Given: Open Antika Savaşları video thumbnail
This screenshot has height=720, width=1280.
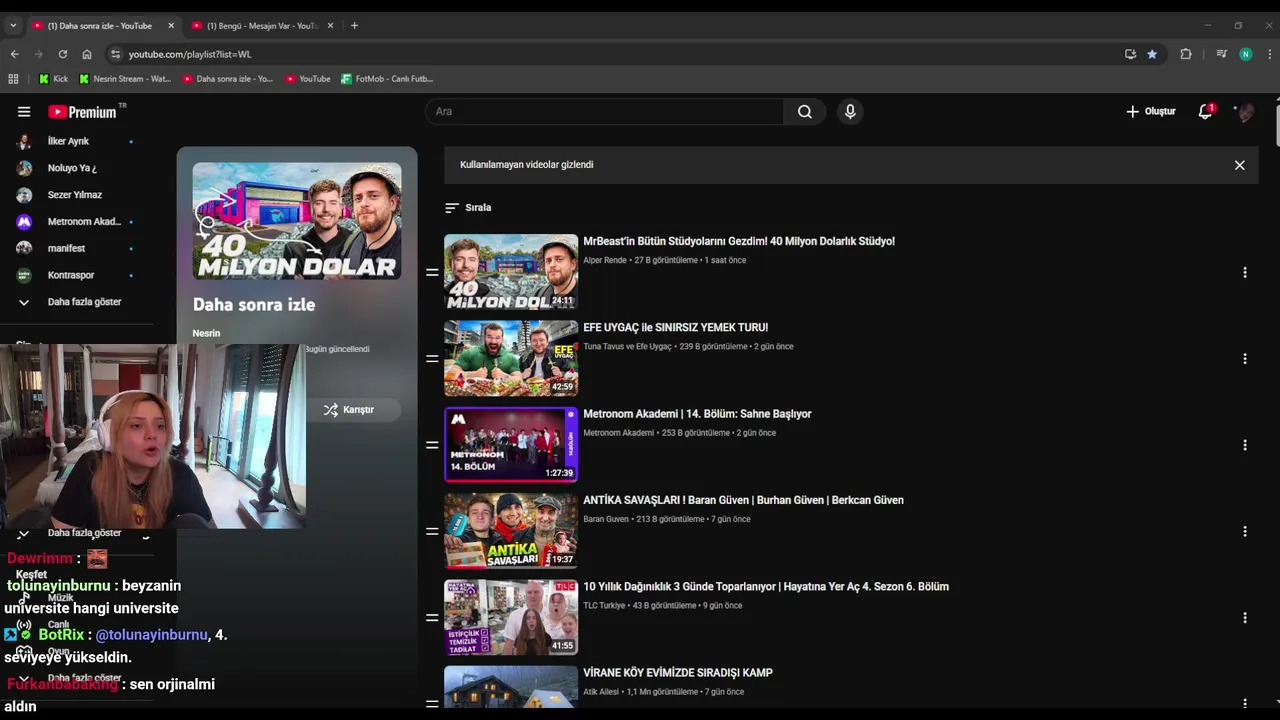Looking at the screenshot, I should click(x=511, y=531).
